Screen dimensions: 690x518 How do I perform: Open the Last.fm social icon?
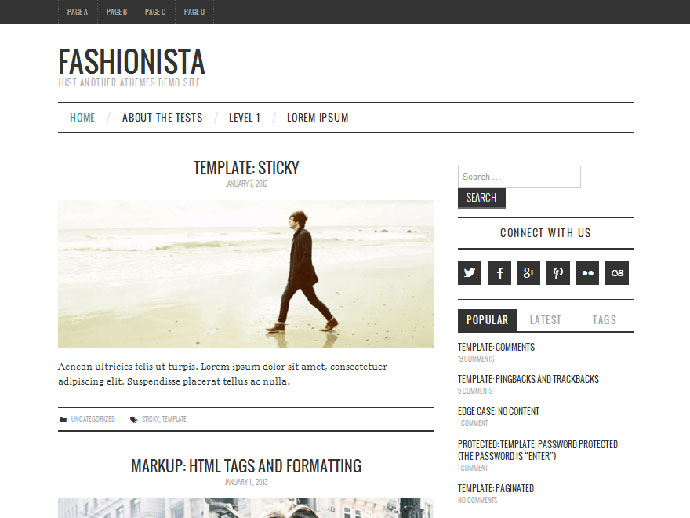(x=617, y=273)
